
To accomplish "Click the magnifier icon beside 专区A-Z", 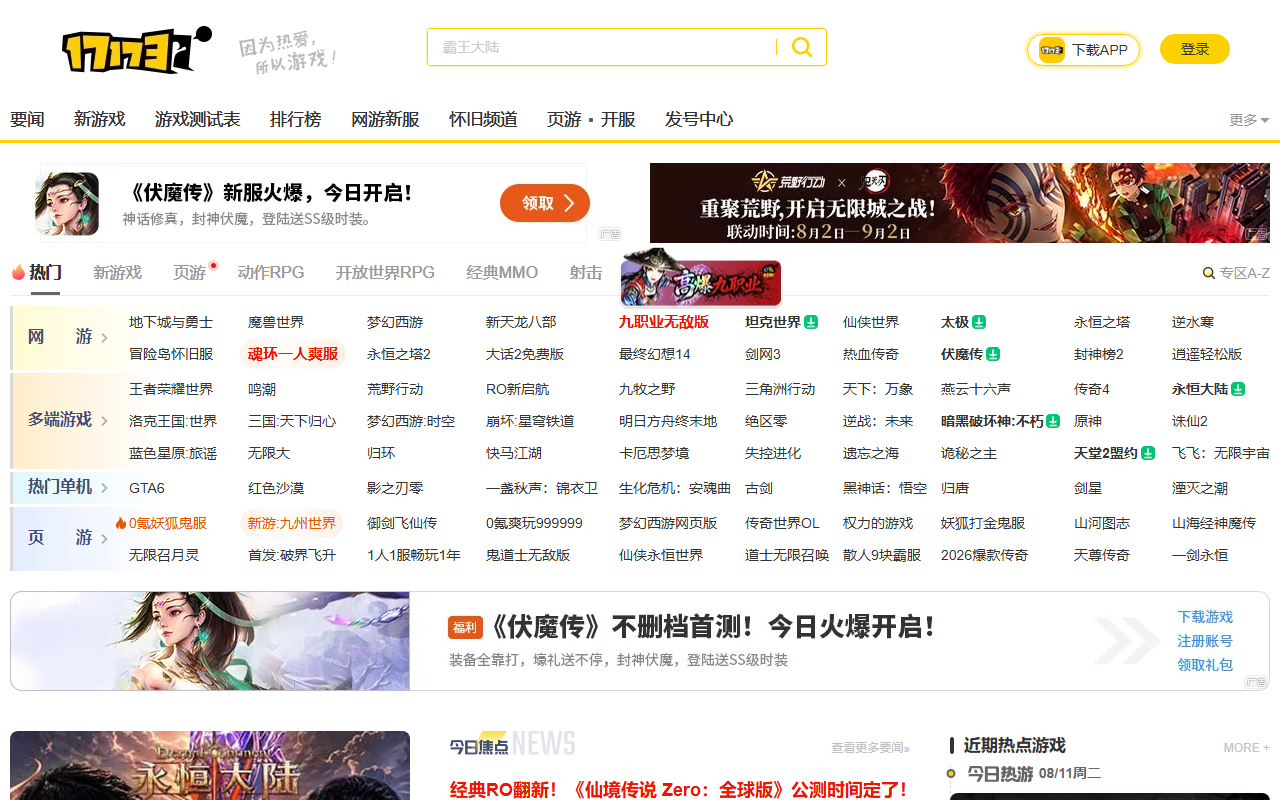I will (1208, 273).
